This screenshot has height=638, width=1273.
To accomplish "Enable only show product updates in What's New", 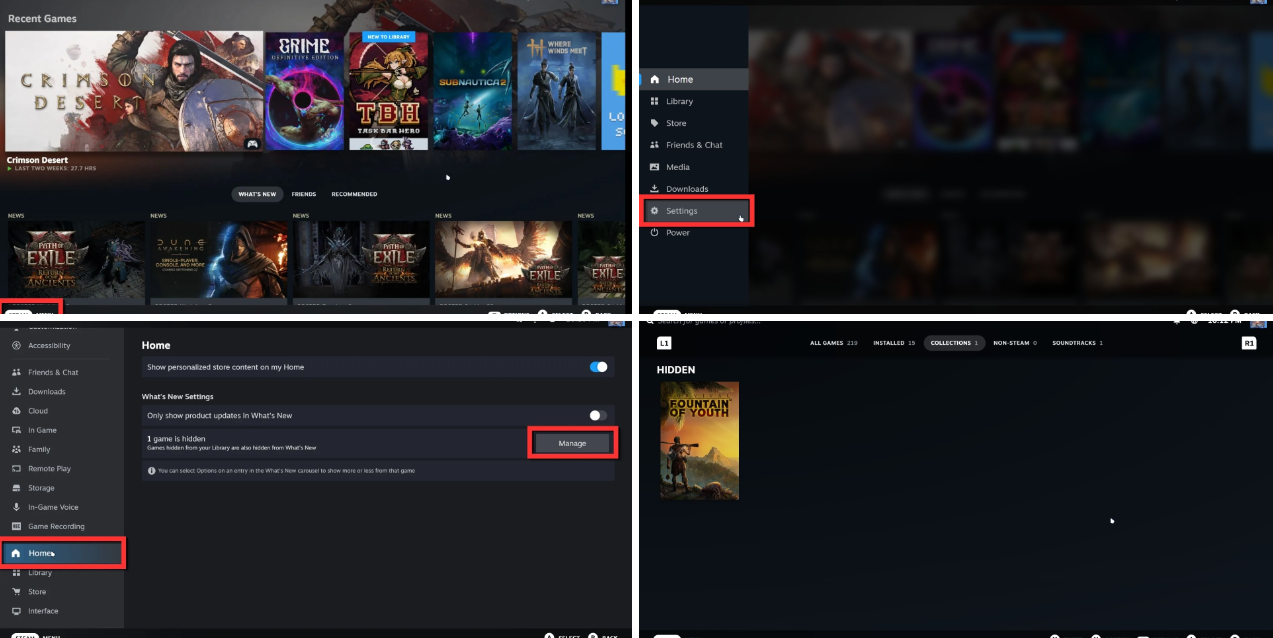I will point(598,415).
